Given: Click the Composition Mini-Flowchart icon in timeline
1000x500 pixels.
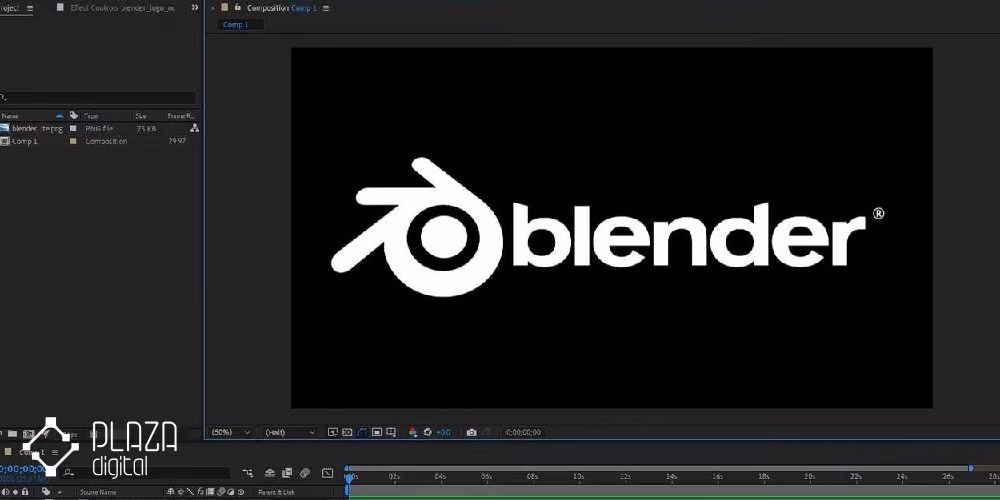Looking at the screenshot, I should point(248,473).
